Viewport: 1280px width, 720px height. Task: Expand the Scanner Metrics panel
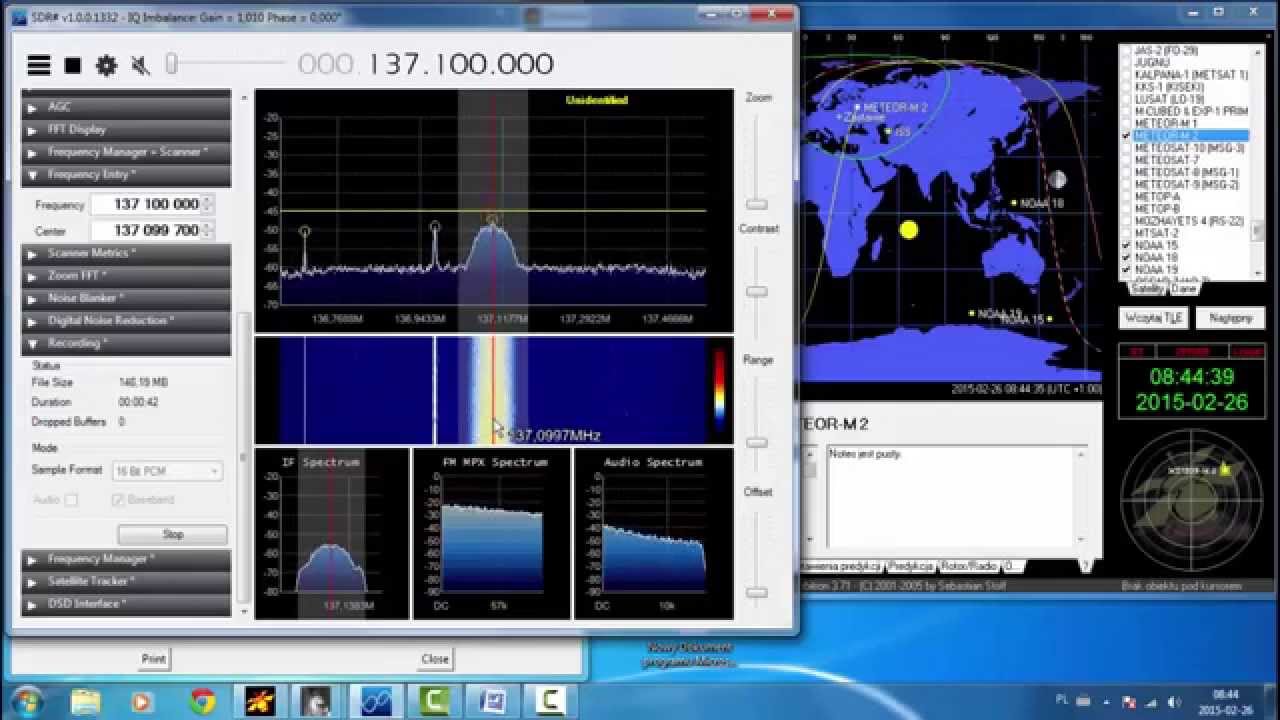pyautogui.click(x=126, y=253)
